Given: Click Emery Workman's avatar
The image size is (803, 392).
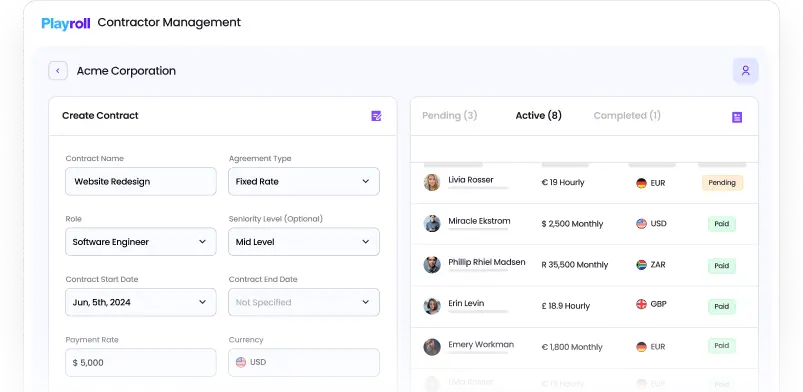Looking at the screenshot, I should (432, 347).
